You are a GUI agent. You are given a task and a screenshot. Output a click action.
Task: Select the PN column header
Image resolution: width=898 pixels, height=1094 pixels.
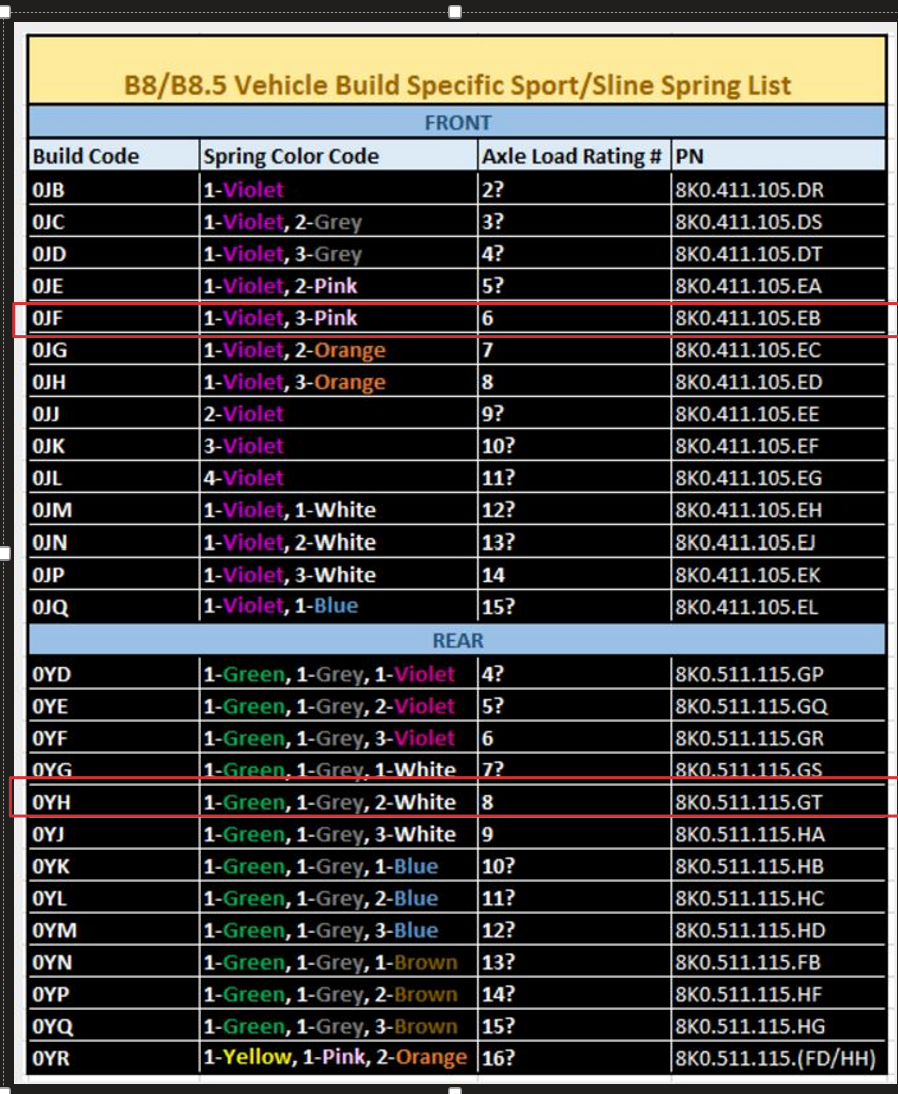(690, 156)
